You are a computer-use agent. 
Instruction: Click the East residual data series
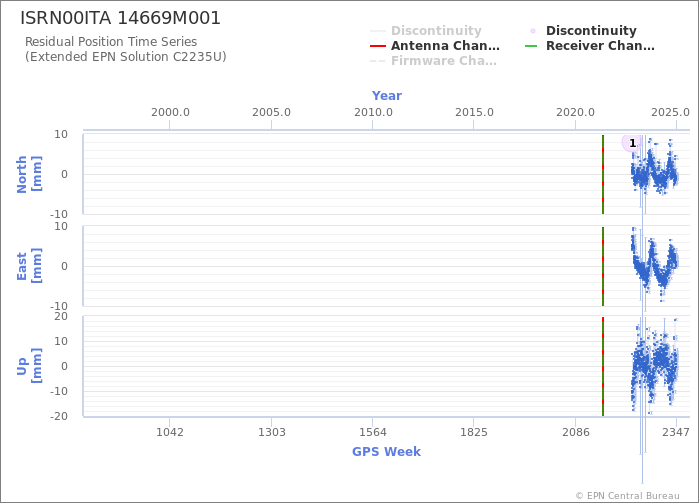[654, 267]
